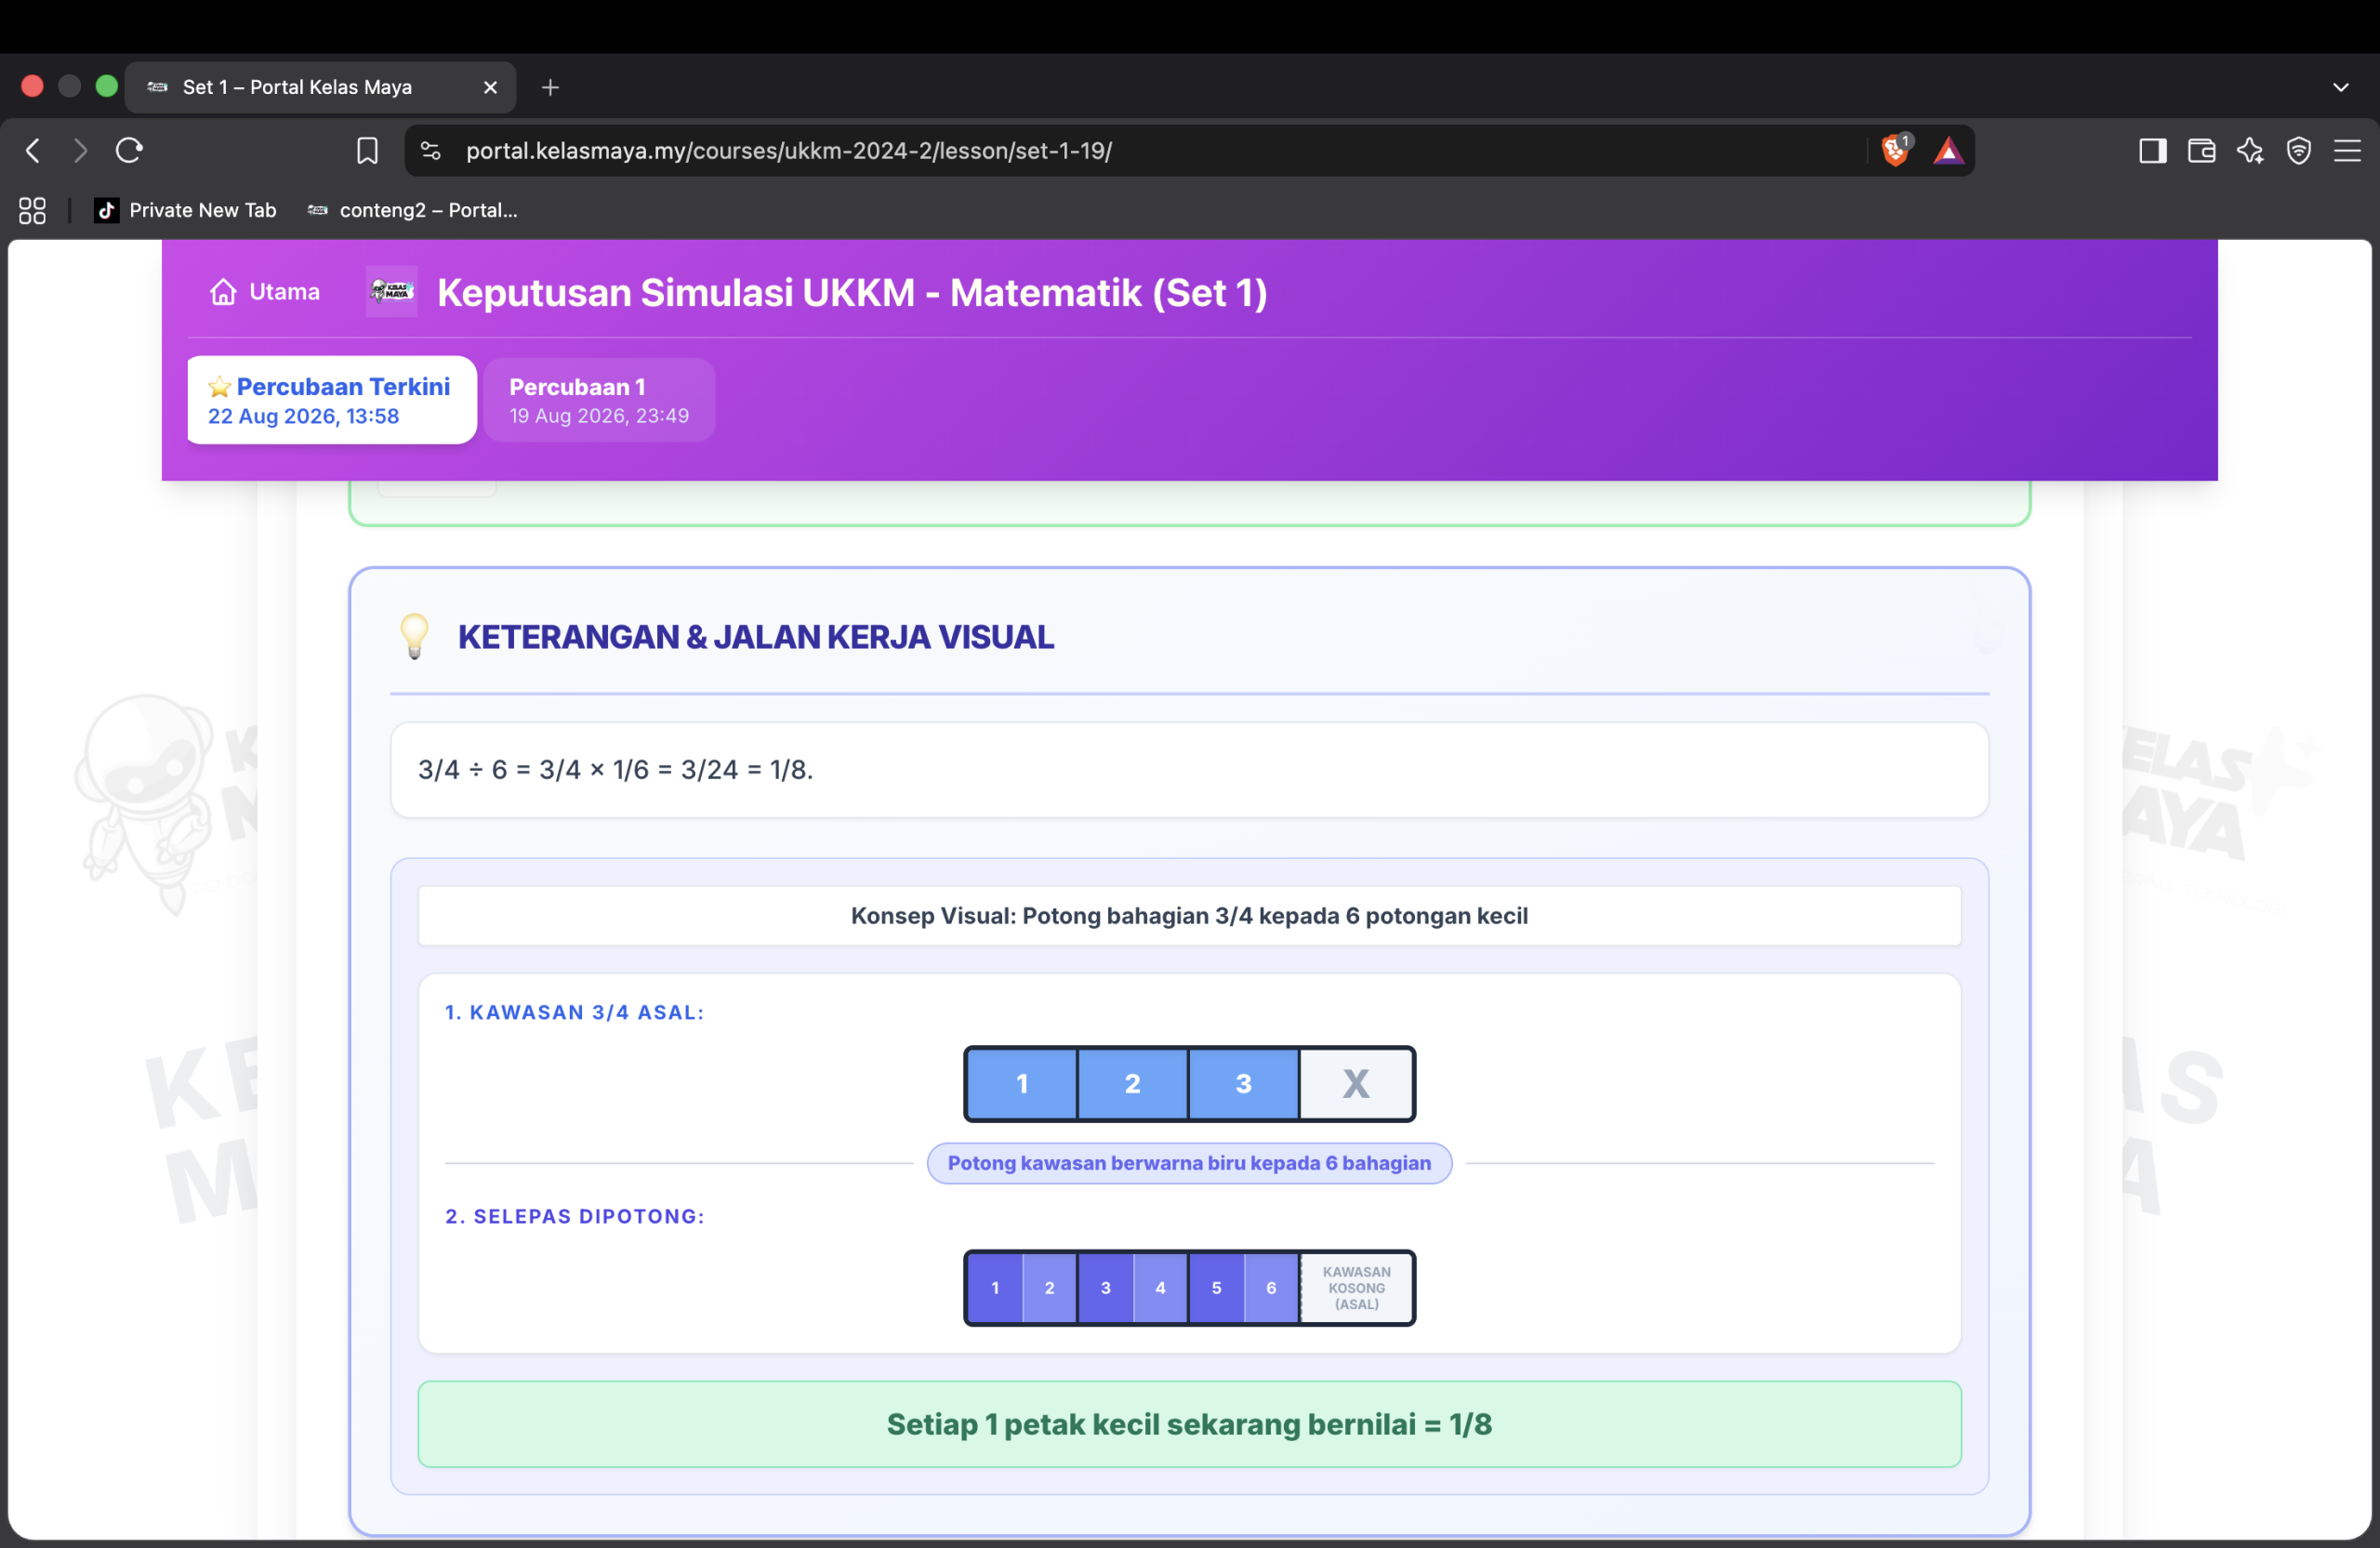Click the KAWASAN KOSONG (ASAL) block

pos(1357,1288)
